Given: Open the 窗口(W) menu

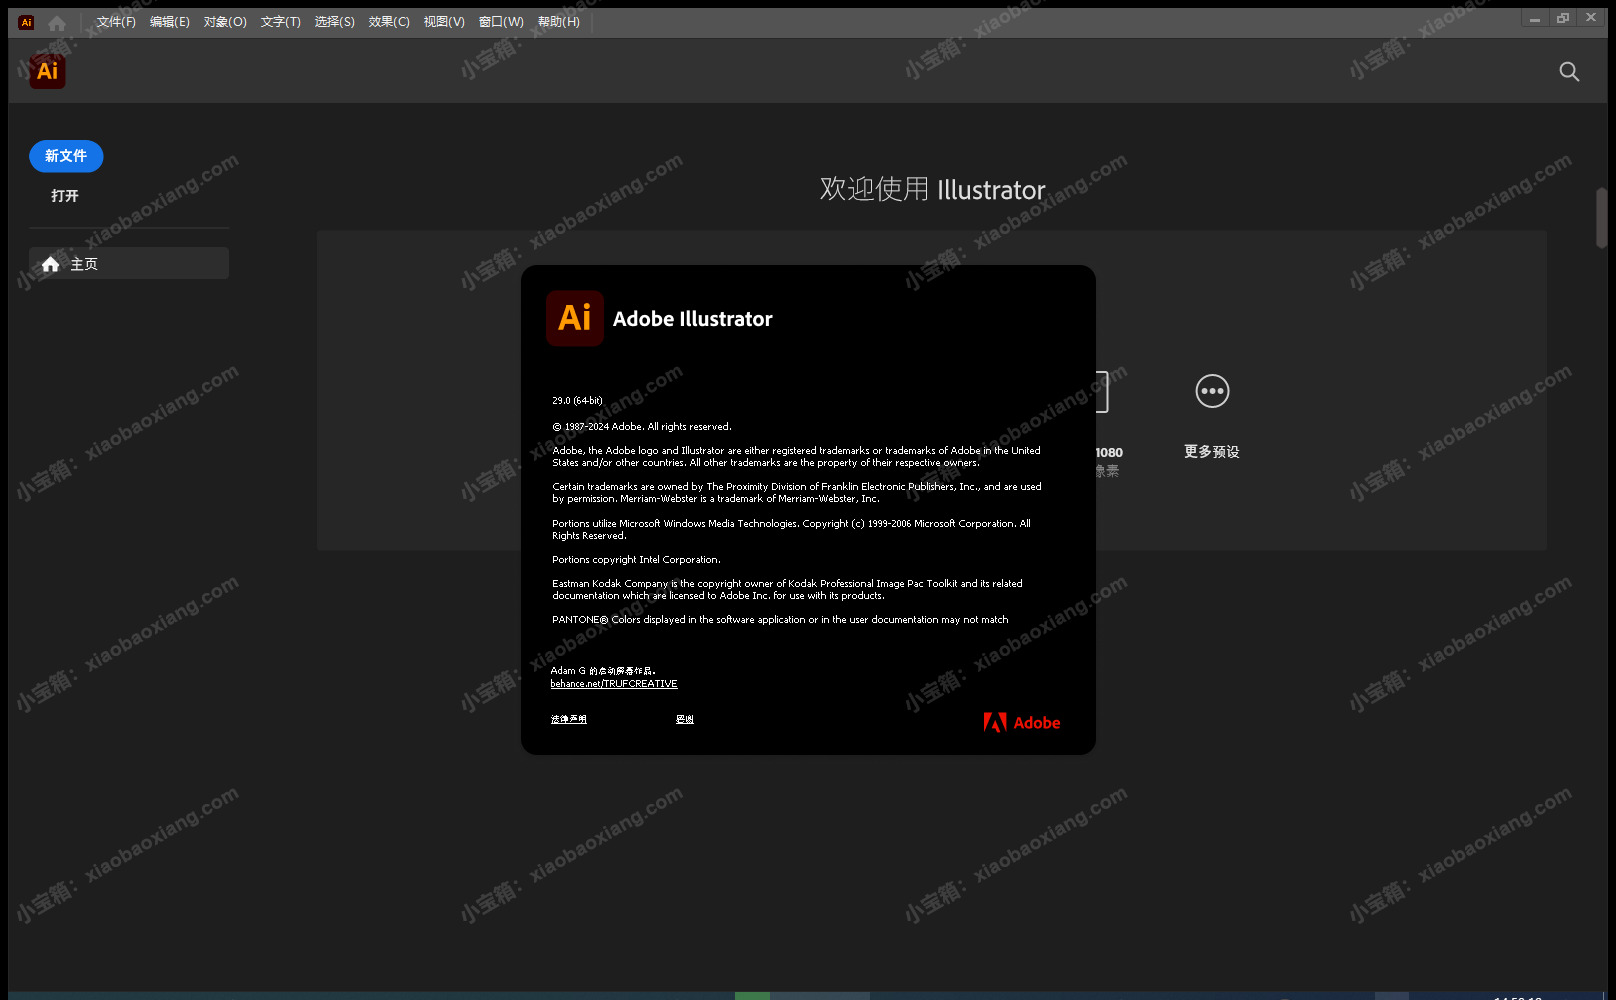Looking at the screenshot, I should coord(500,22).
